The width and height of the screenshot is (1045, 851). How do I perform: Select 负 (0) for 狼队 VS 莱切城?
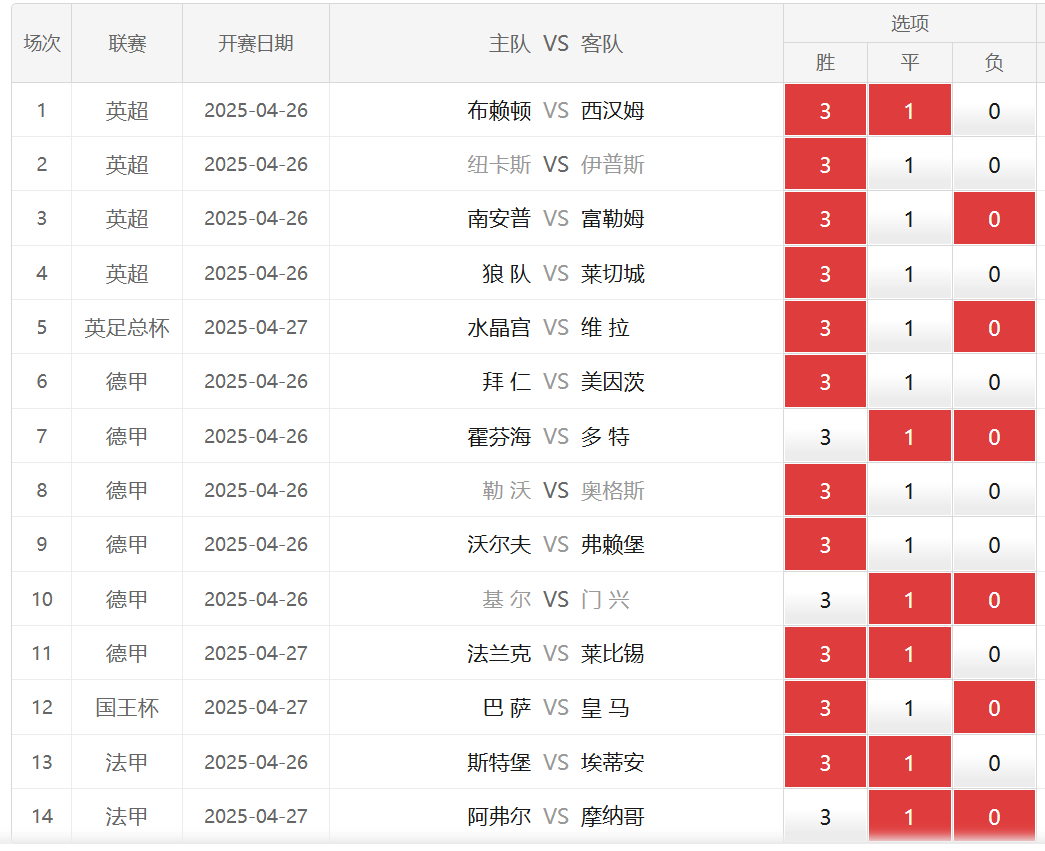point(994,273)
